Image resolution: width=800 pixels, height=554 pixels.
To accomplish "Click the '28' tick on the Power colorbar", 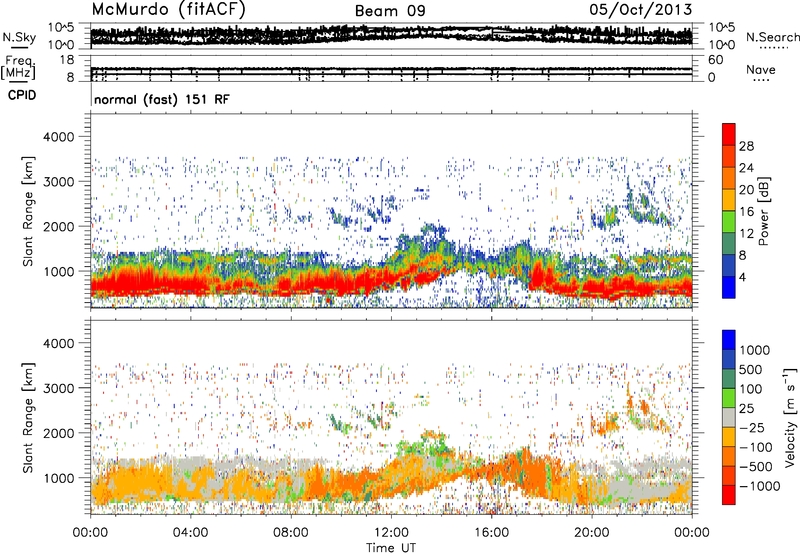I will click(746, 146).
